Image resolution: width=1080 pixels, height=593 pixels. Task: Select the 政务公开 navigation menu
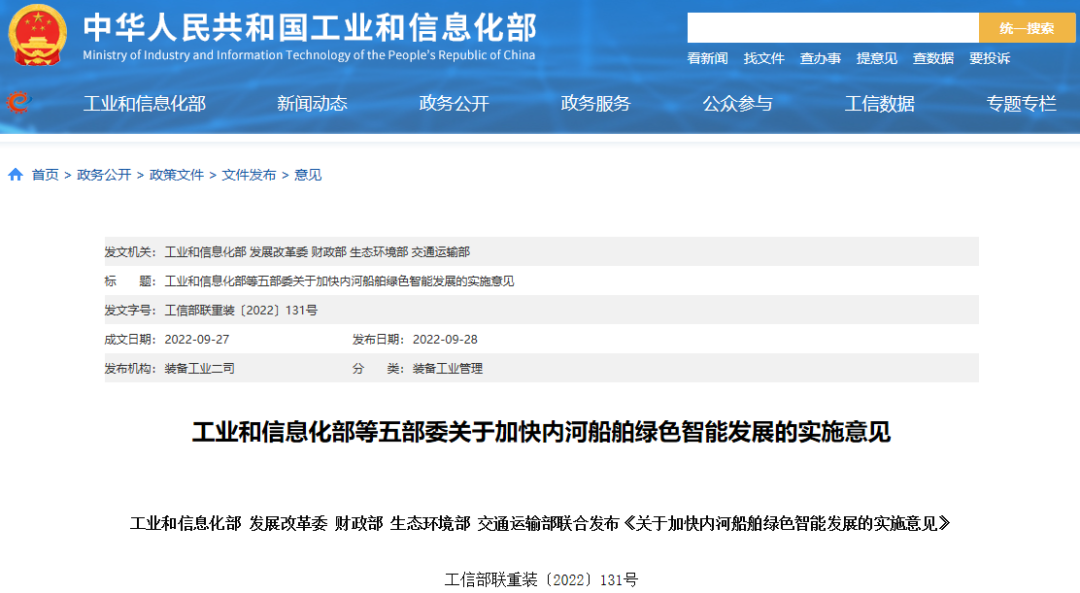454,104
